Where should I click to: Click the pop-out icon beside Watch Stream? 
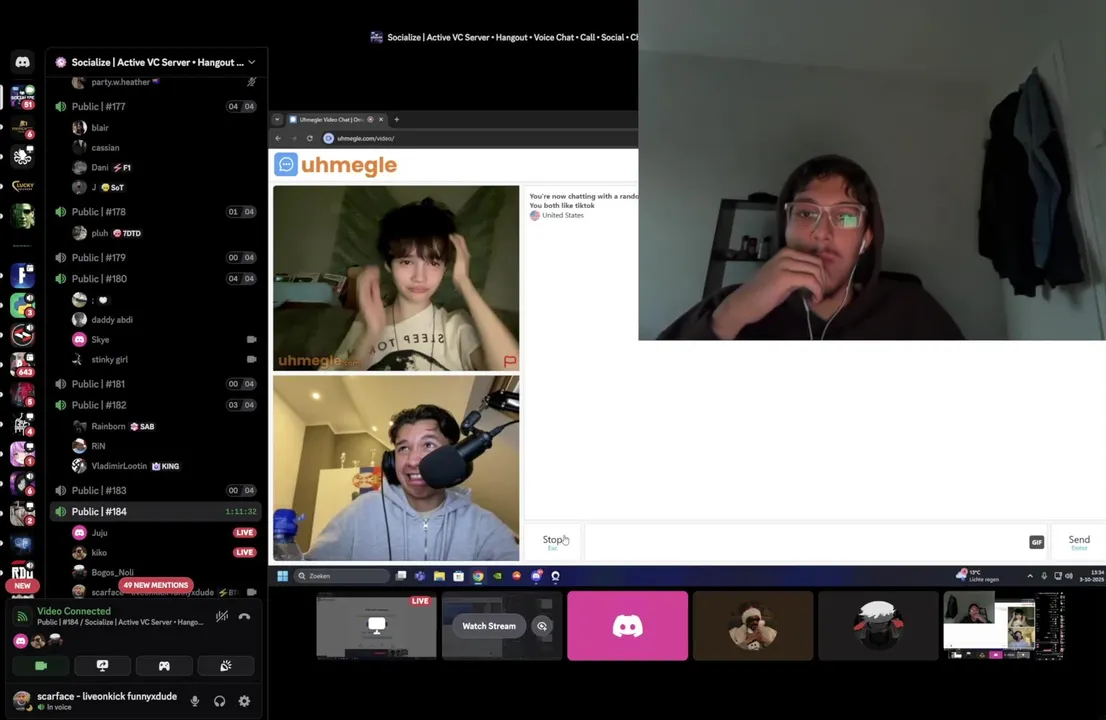(542, 626)
